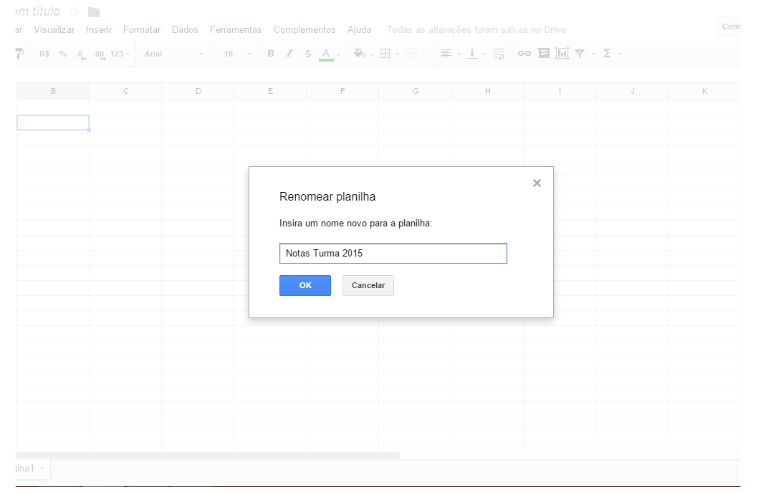Open the Formatar menu

141,29
